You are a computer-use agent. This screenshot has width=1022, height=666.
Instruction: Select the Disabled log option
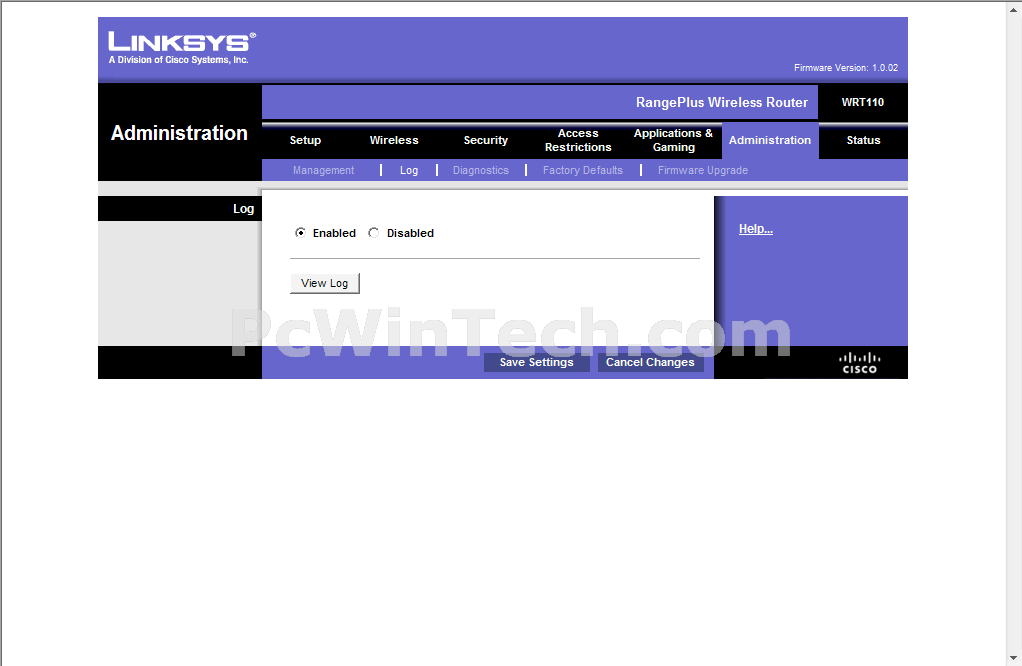pos(373,233)
